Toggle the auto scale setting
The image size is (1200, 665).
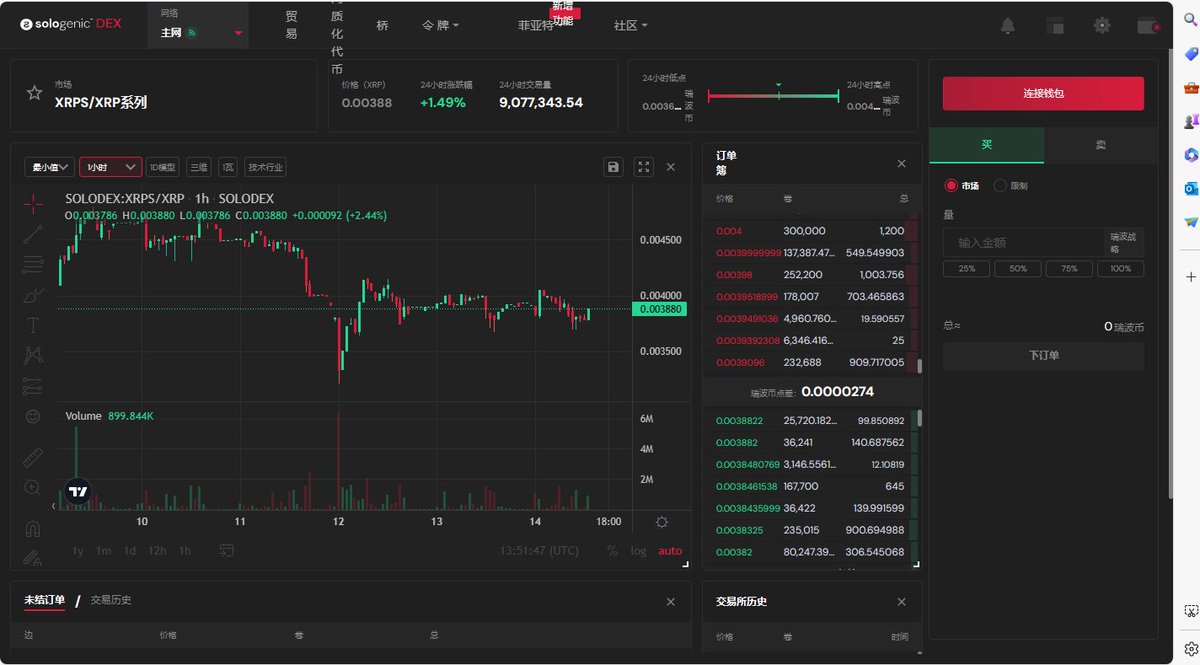point(669,550)
